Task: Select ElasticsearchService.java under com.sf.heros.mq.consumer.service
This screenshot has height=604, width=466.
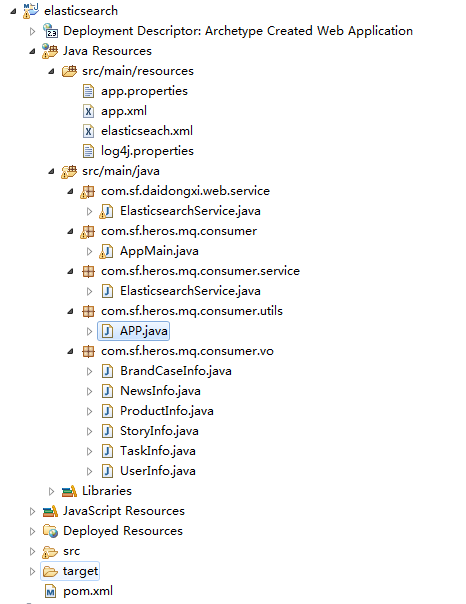Action: tap(190, 291)
